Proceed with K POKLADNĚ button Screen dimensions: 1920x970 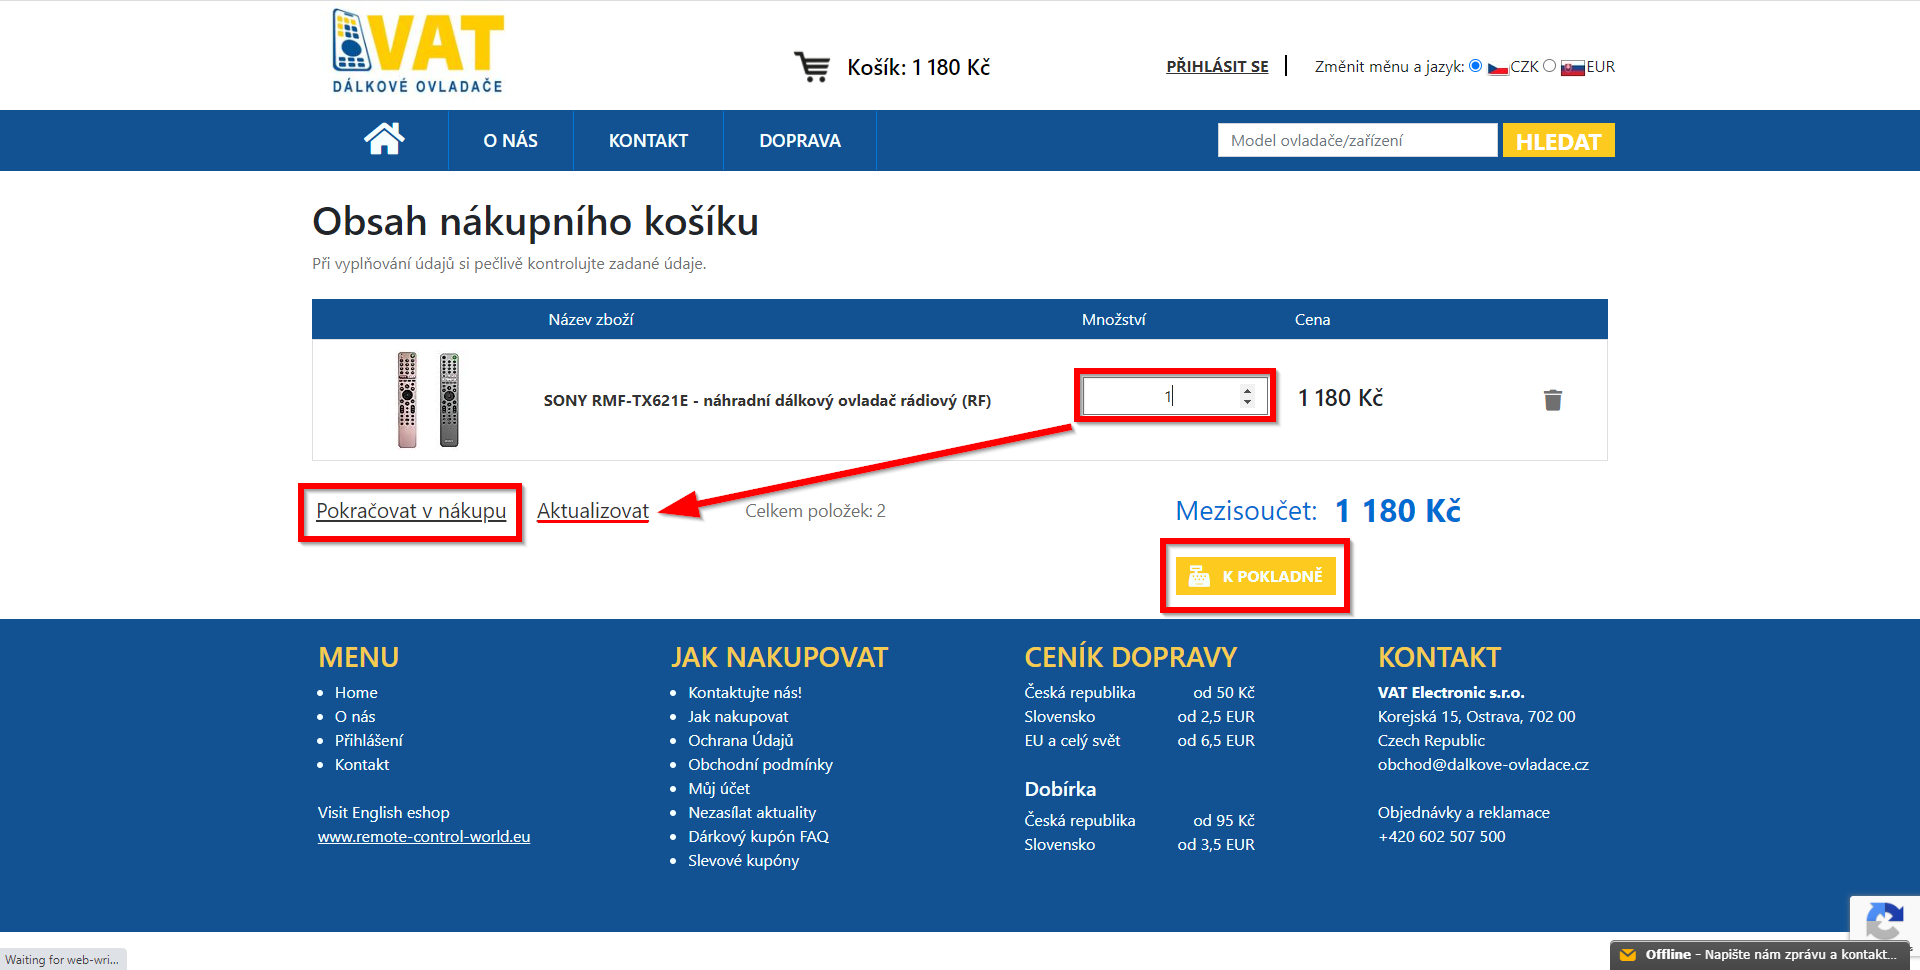click(x=1255, y=576)
